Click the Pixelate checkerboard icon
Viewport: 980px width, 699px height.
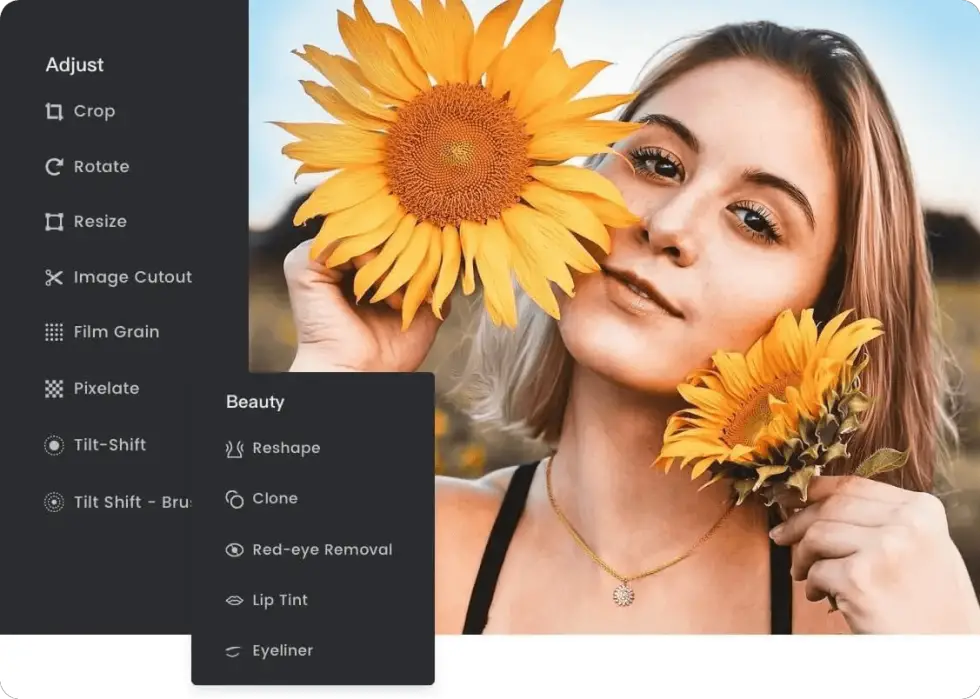point(56,388)
